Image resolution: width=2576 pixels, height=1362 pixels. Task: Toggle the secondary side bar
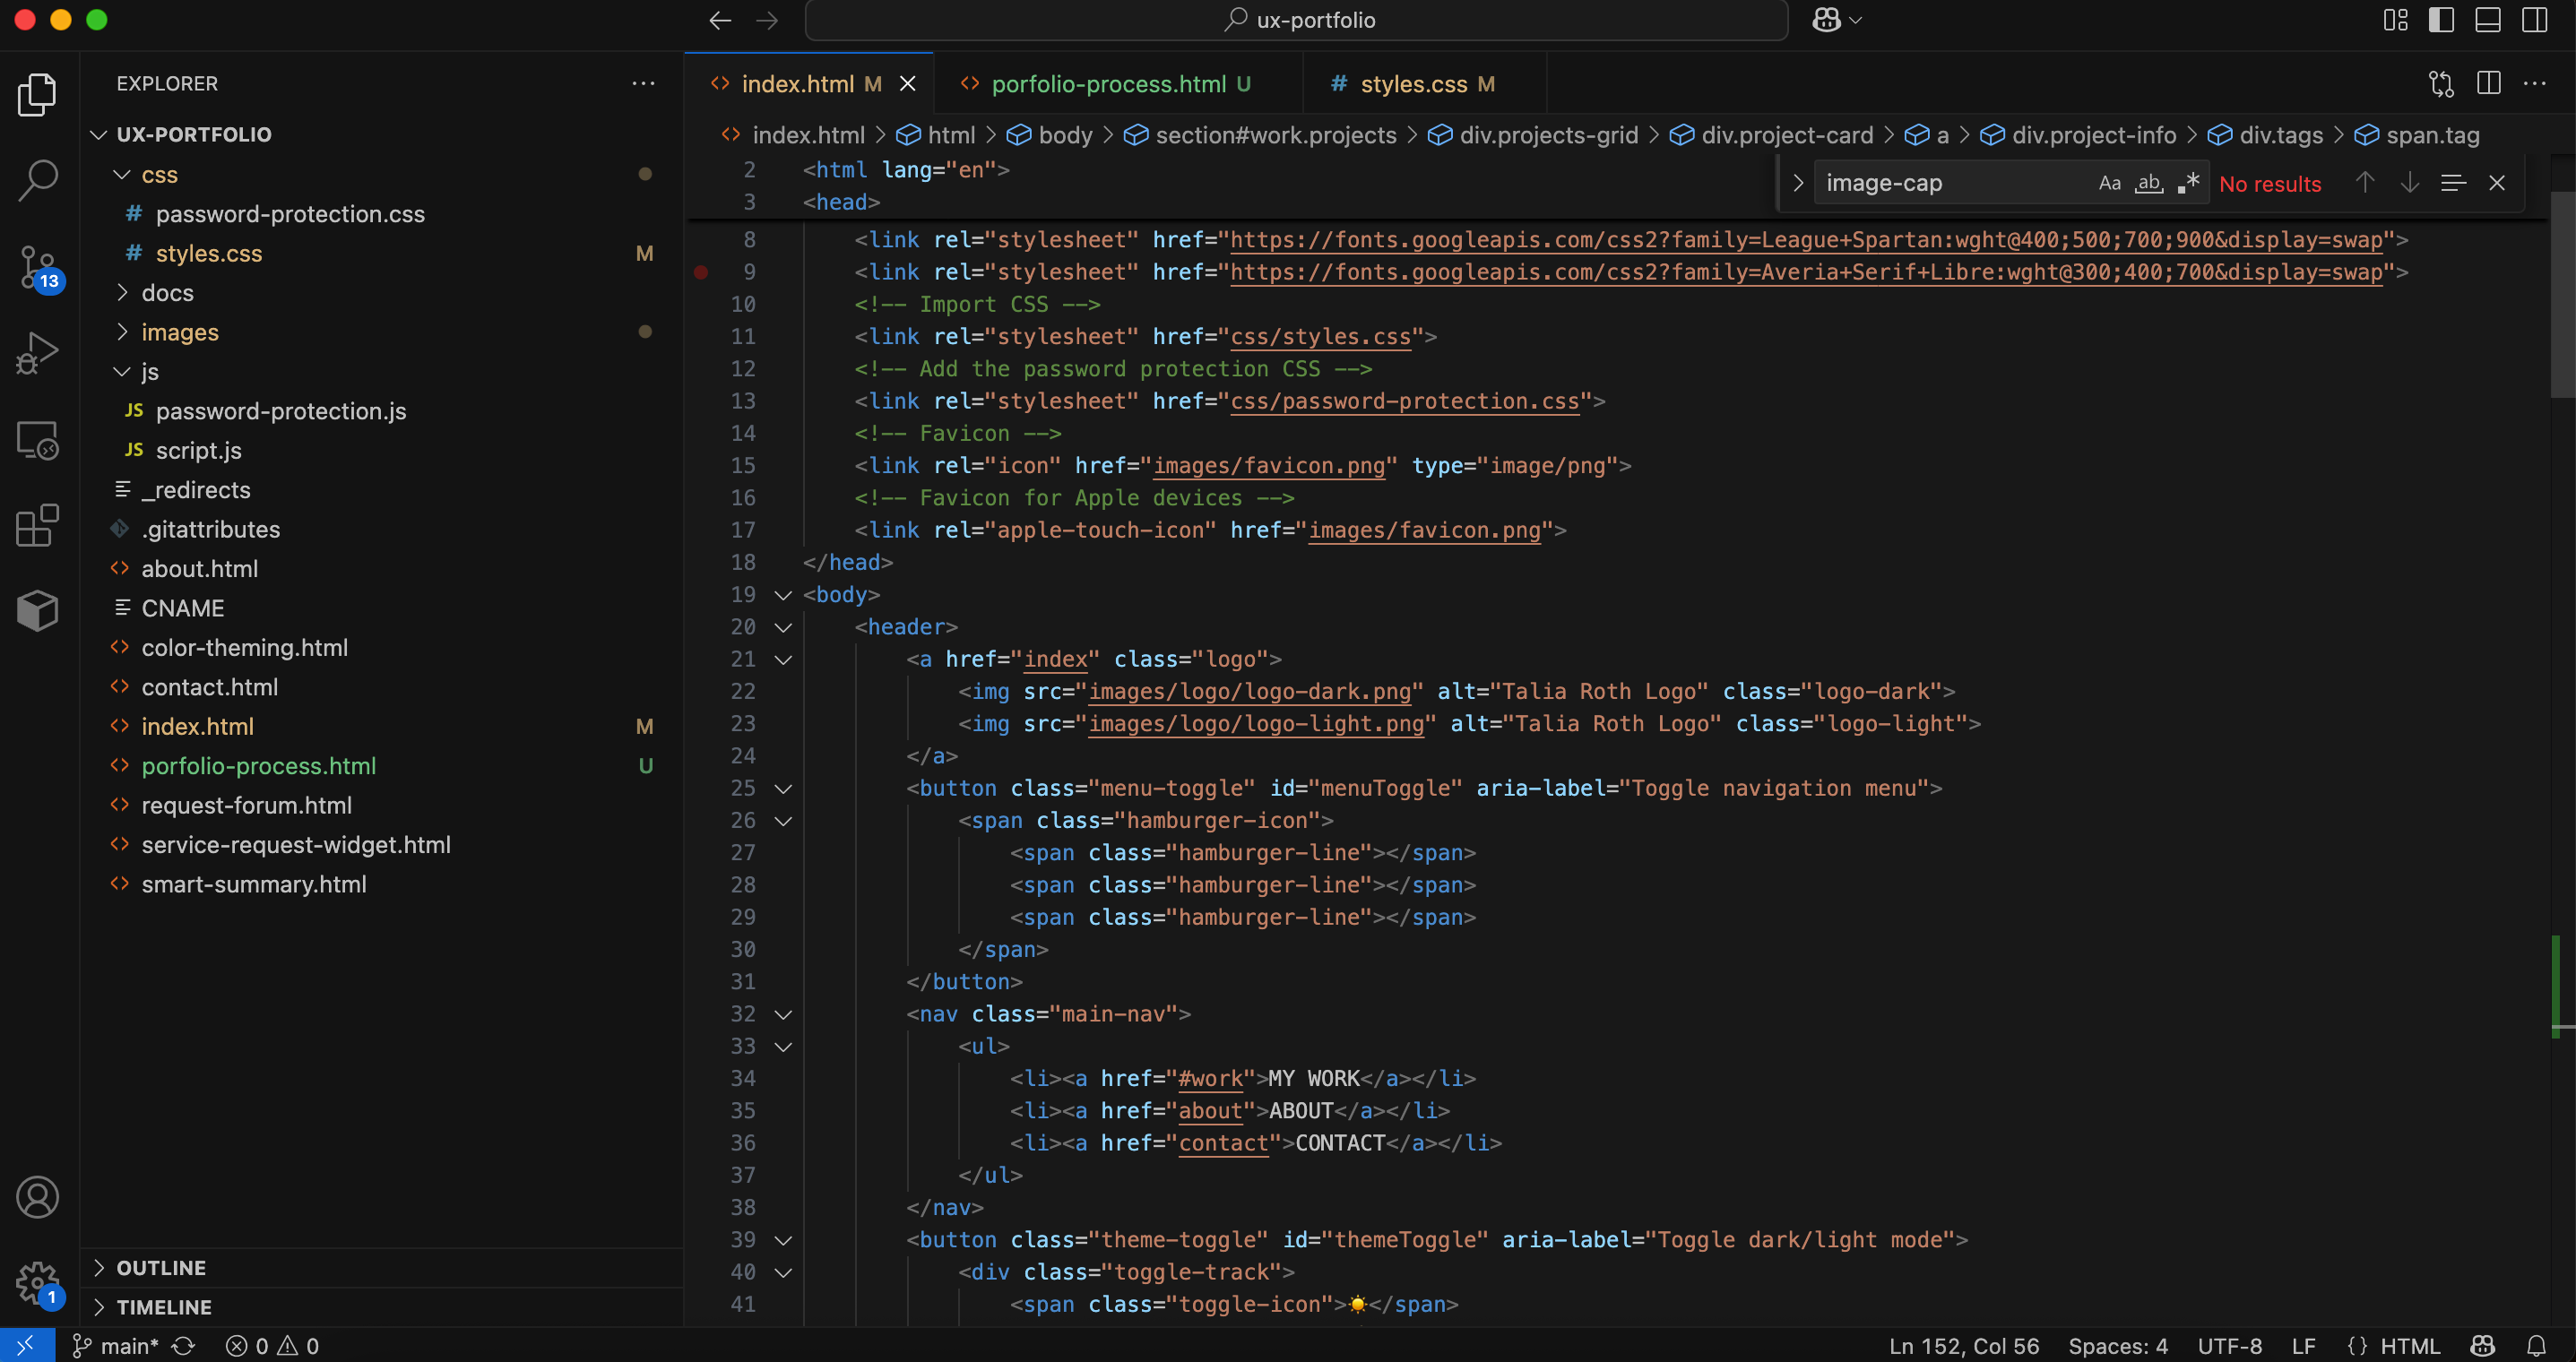click(x=2535, y=20)
